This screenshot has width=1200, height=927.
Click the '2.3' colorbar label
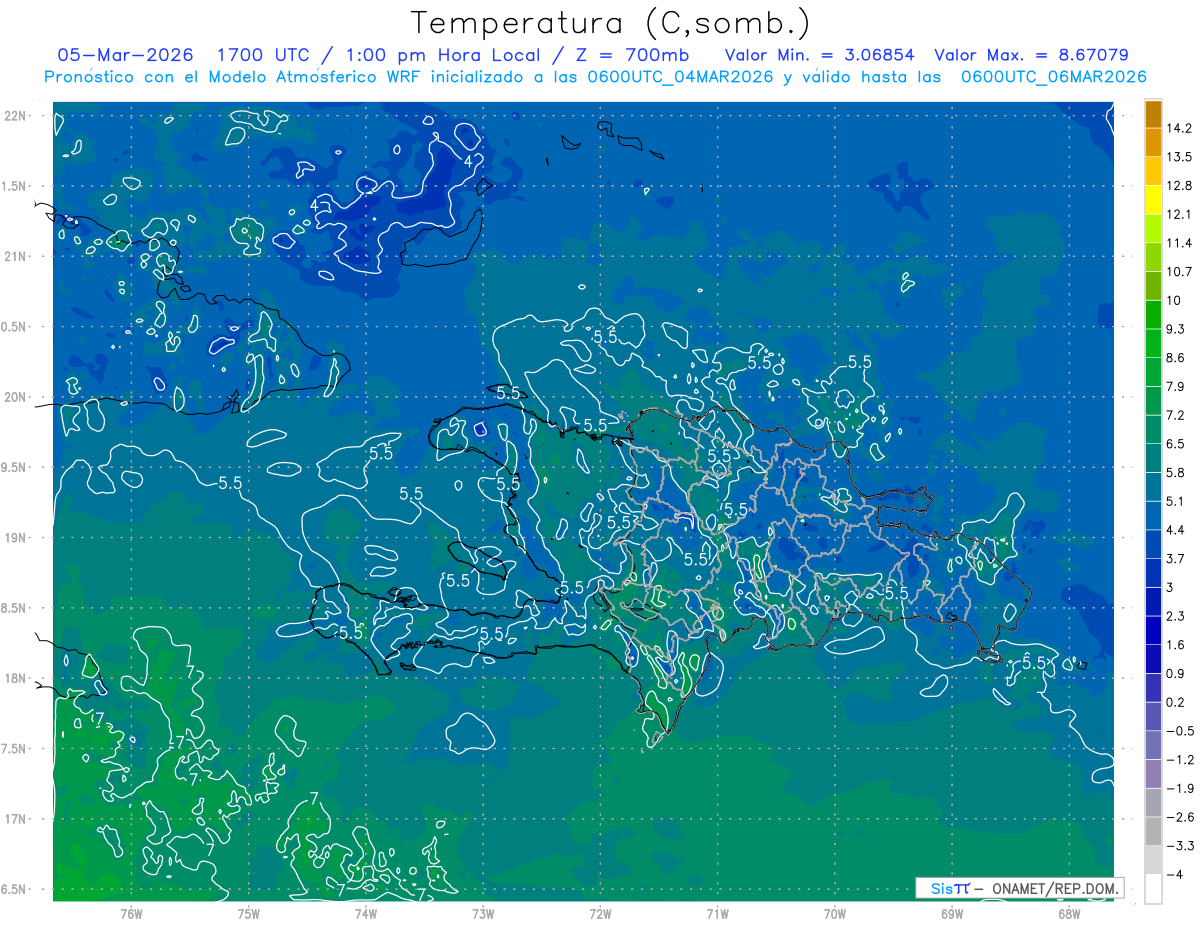tap(1175, 616)
